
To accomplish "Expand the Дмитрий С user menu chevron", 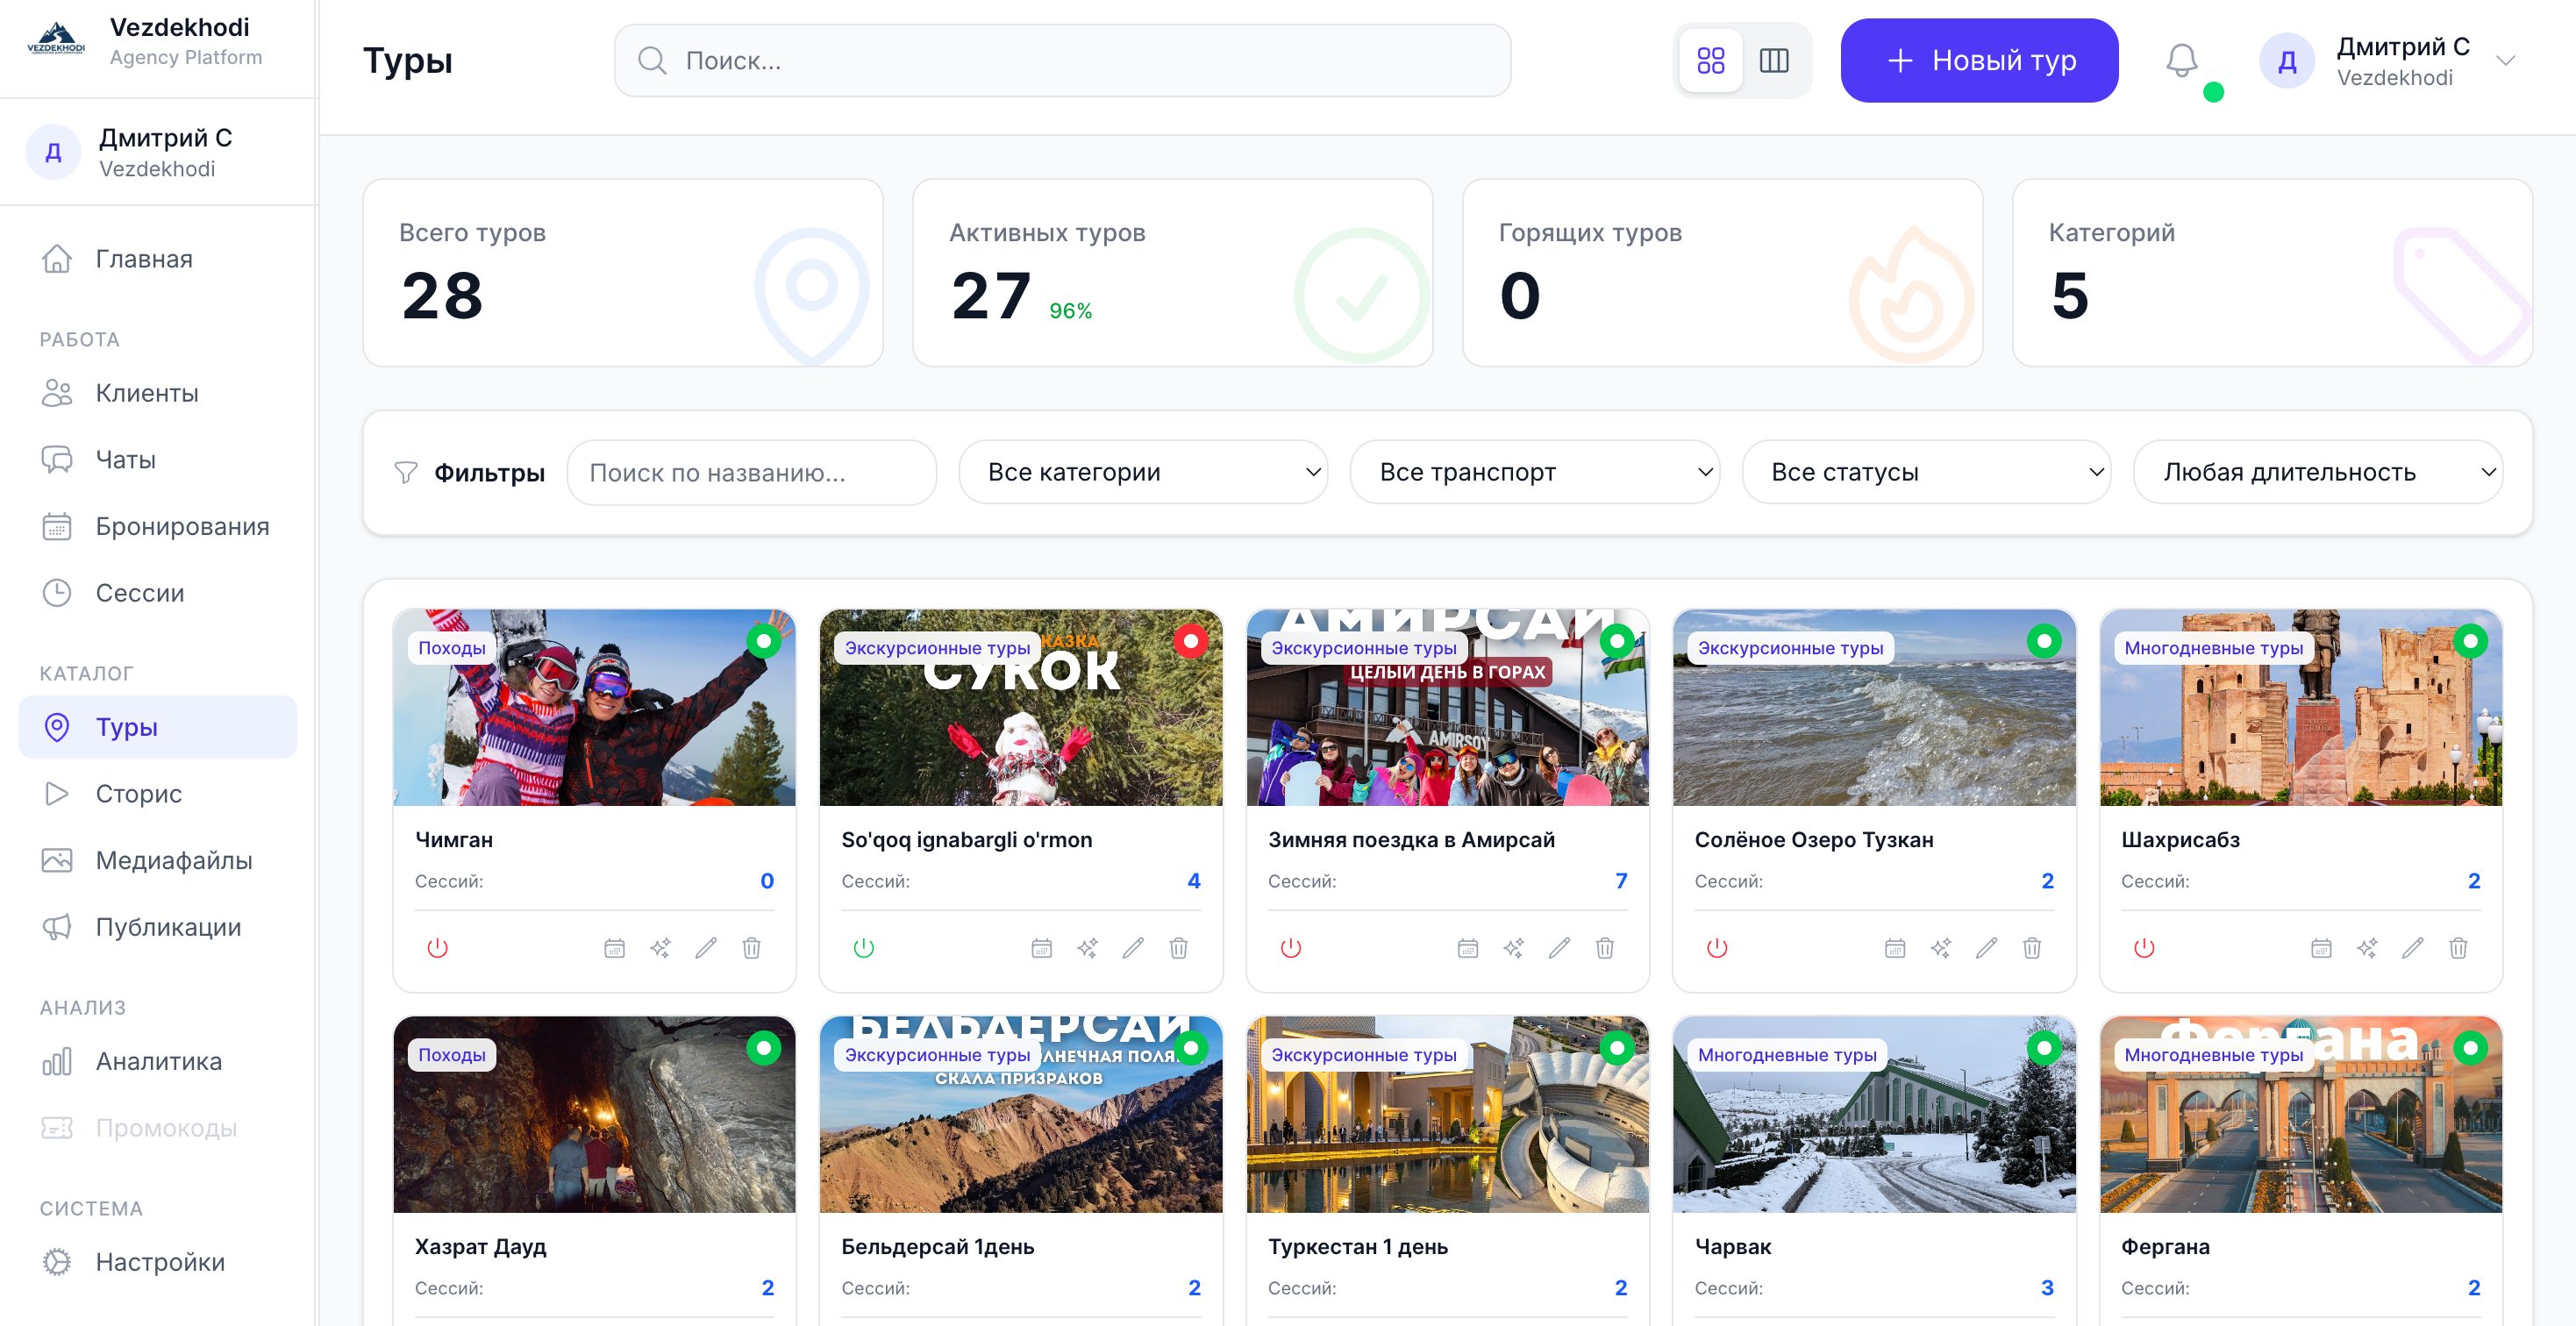I will click(2505, 61).
